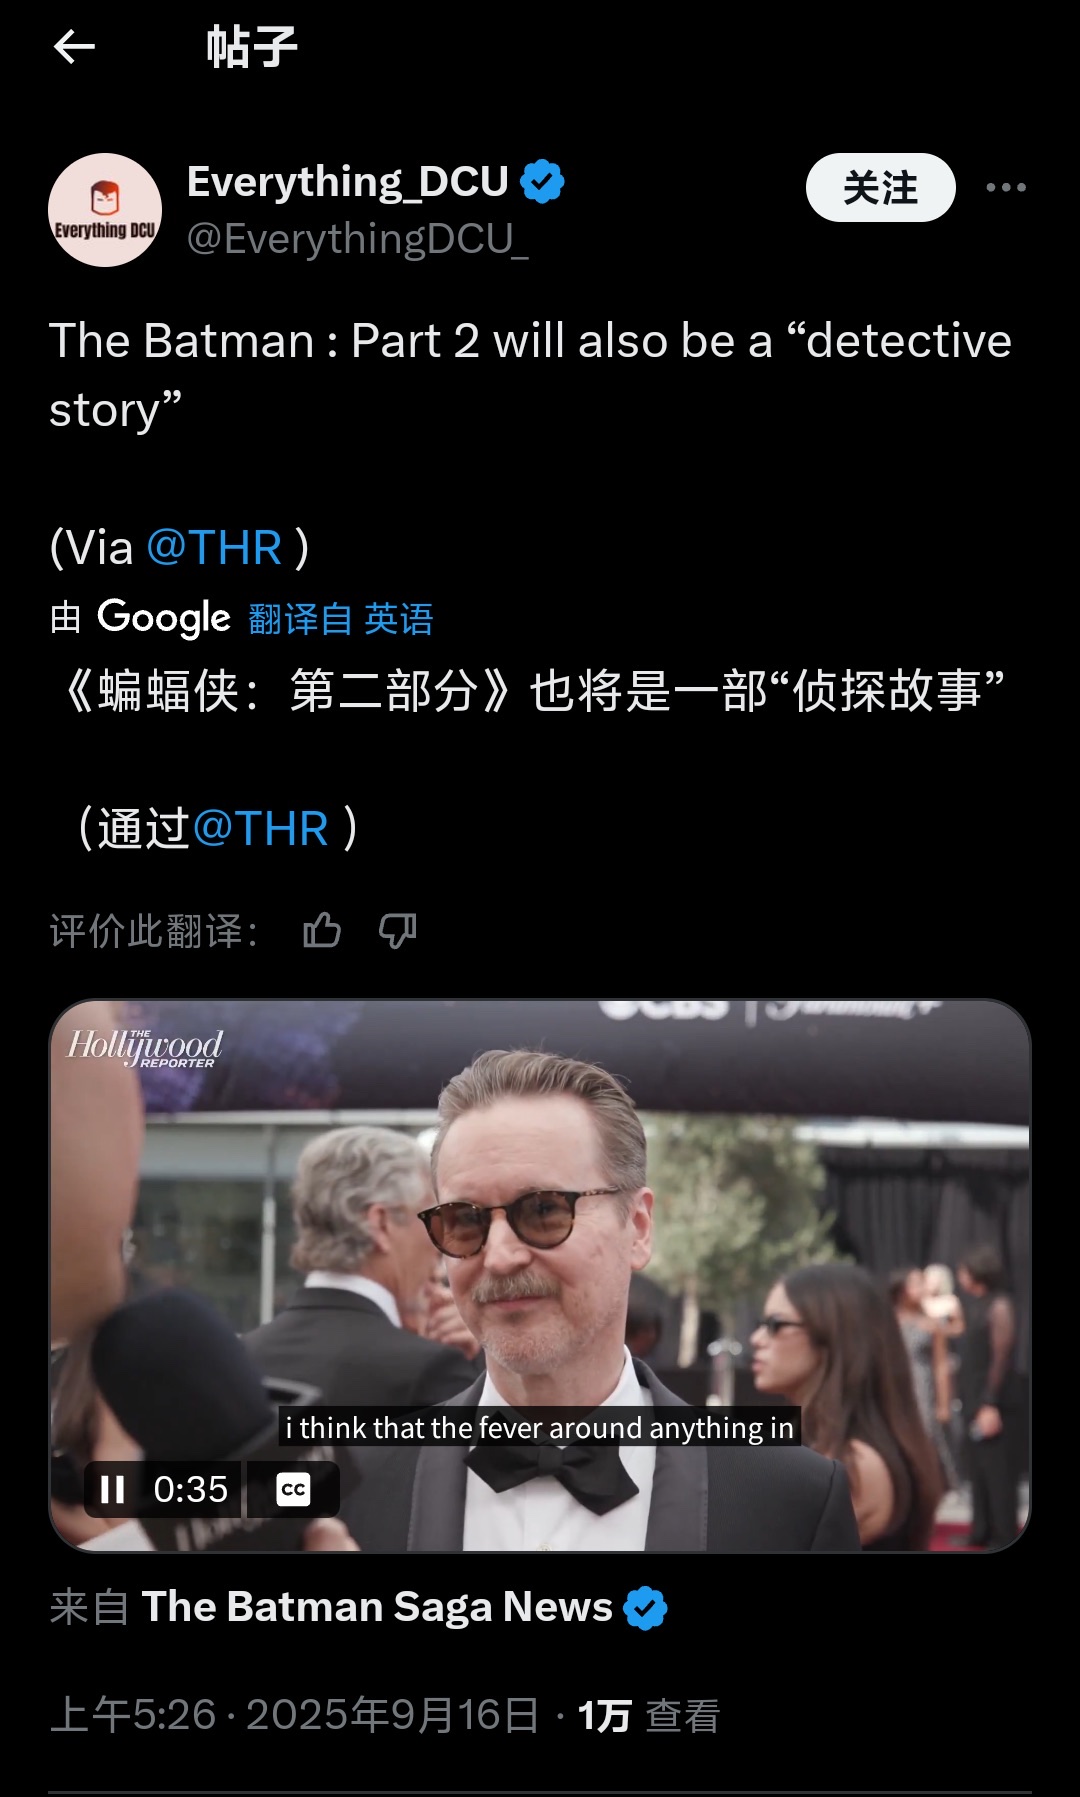Viewport: 1080px width, 1797px height.
Task: Tap the blue verified badge beside Everything_DCU
Action: pos(543,182)
